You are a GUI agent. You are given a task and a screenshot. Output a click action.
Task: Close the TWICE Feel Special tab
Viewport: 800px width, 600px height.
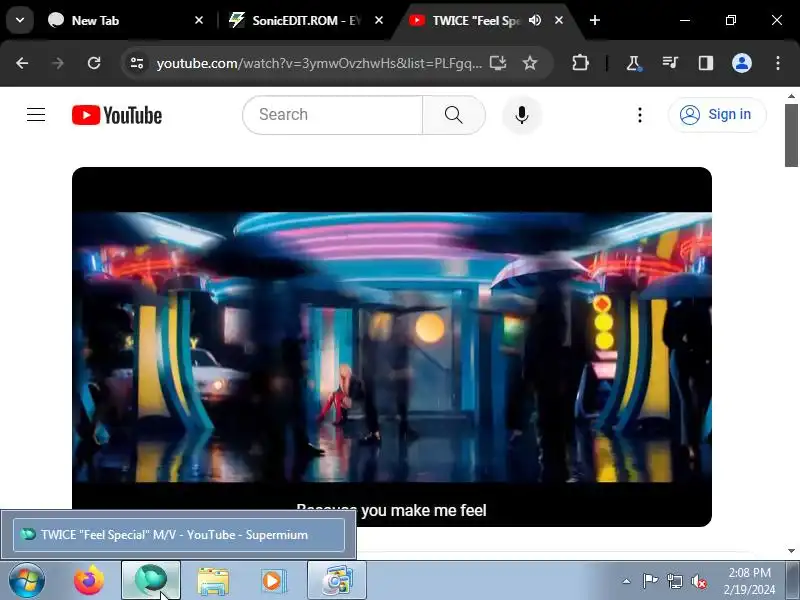[559, 20]
